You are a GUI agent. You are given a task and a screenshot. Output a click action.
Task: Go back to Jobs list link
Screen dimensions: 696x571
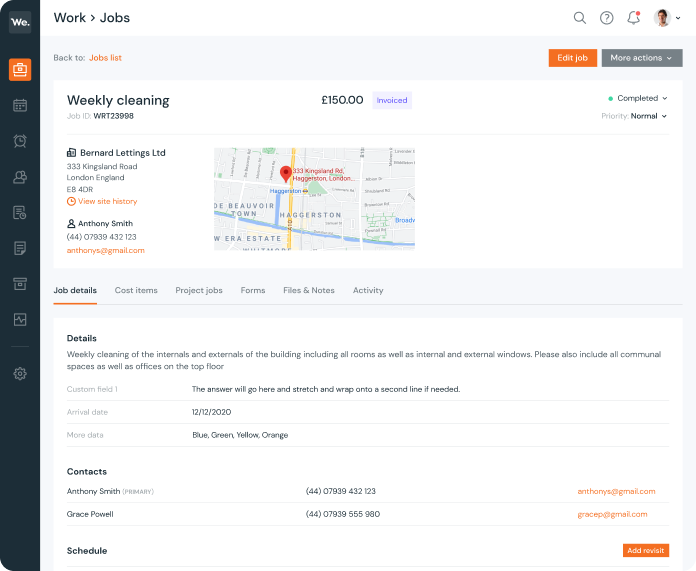(x=105, y=58)
